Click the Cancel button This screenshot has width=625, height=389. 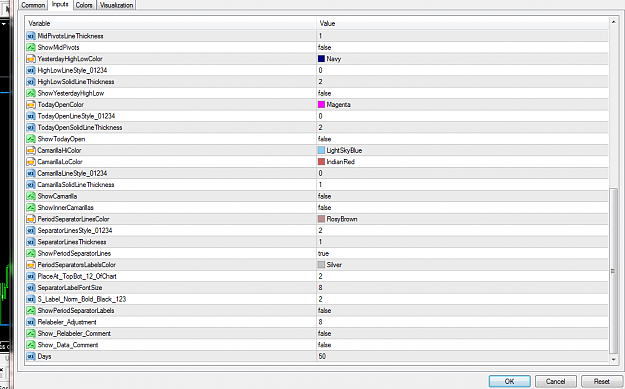pyautogui.click(x=556, y=381)
